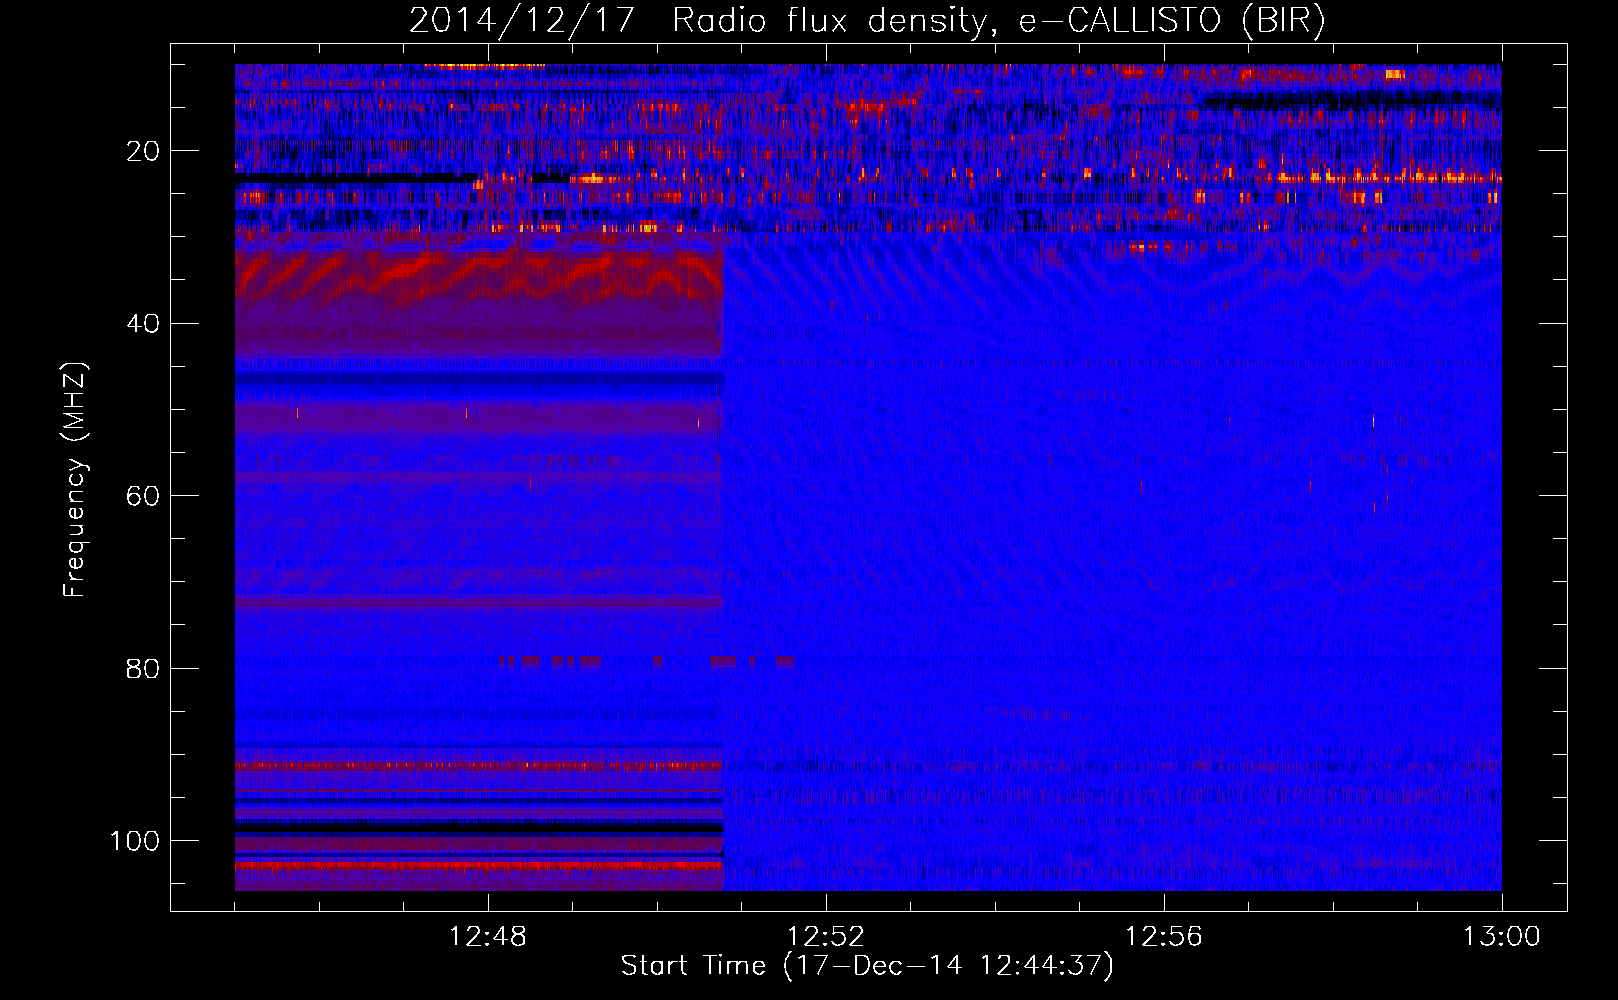Click the "12:48" time tick label

click(488, 937)
